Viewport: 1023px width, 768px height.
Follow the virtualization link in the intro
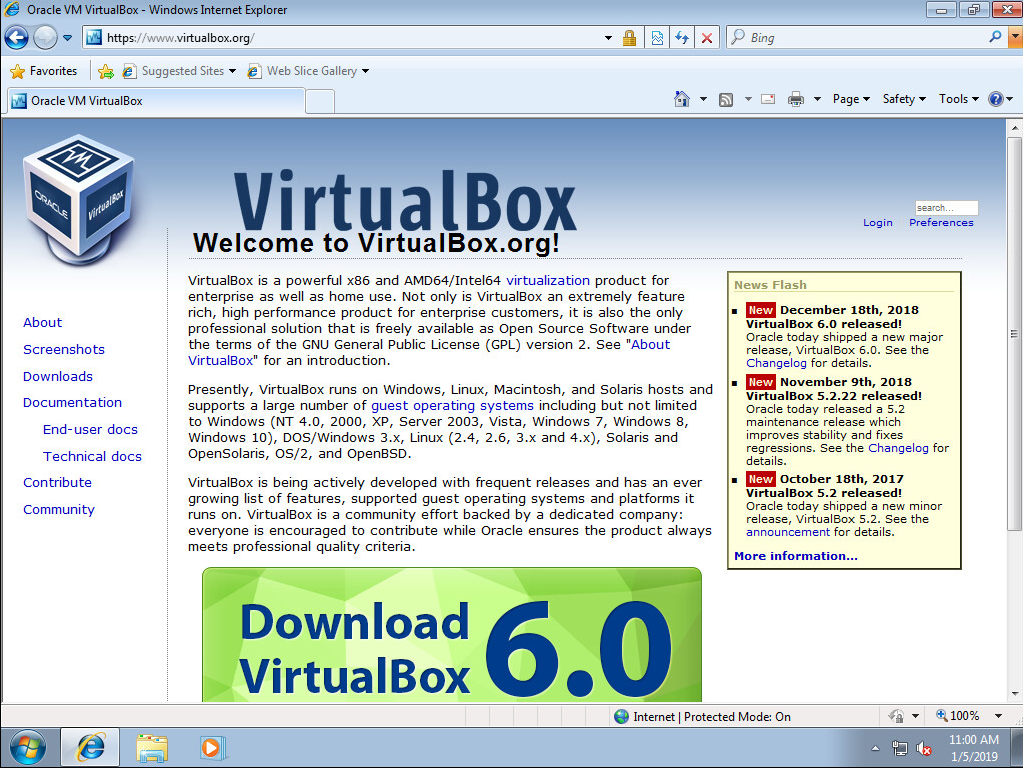(548, 281)
